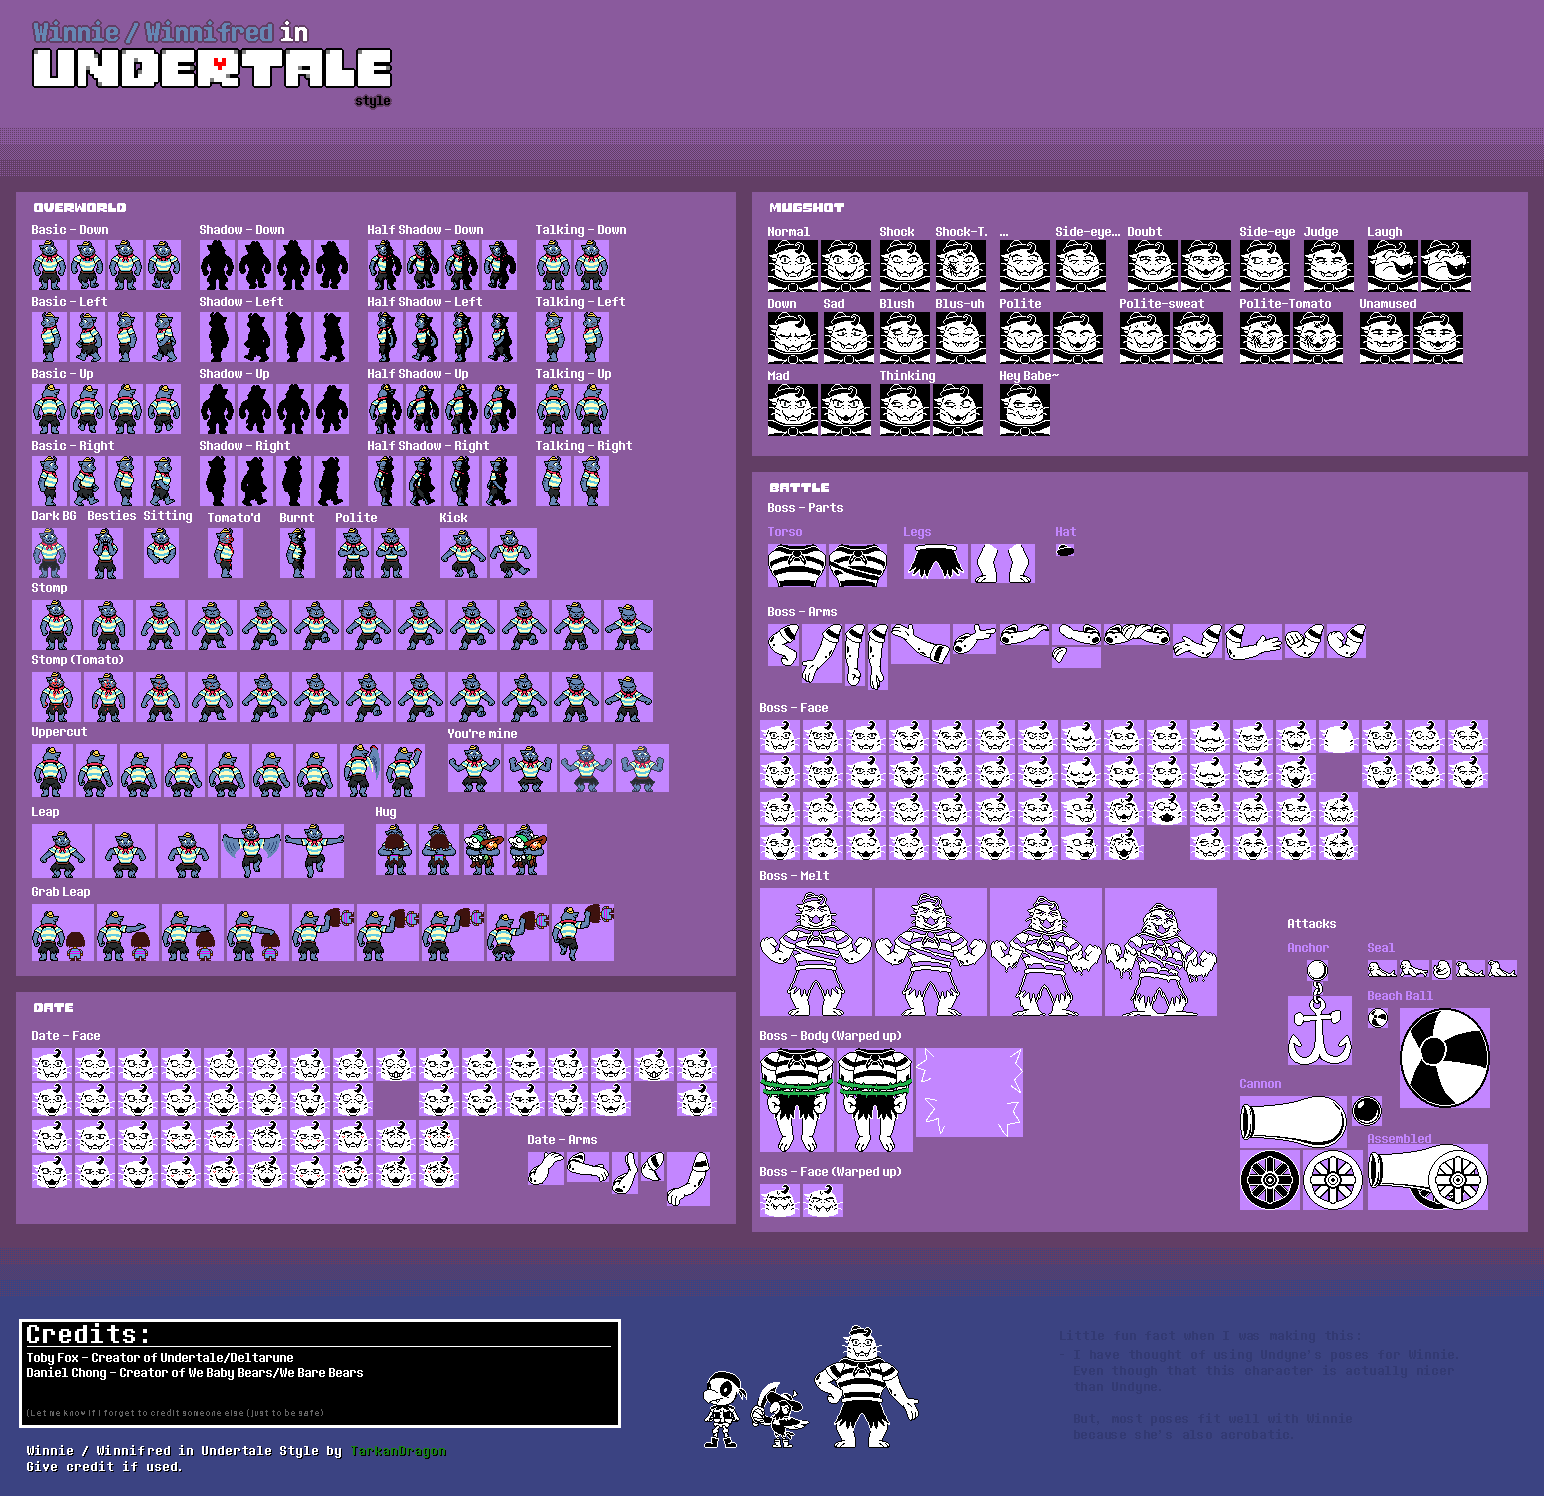Click the Stomp (Tomato) label
The width and height of the screenshot is (1544, 1496).
(78, 660)
